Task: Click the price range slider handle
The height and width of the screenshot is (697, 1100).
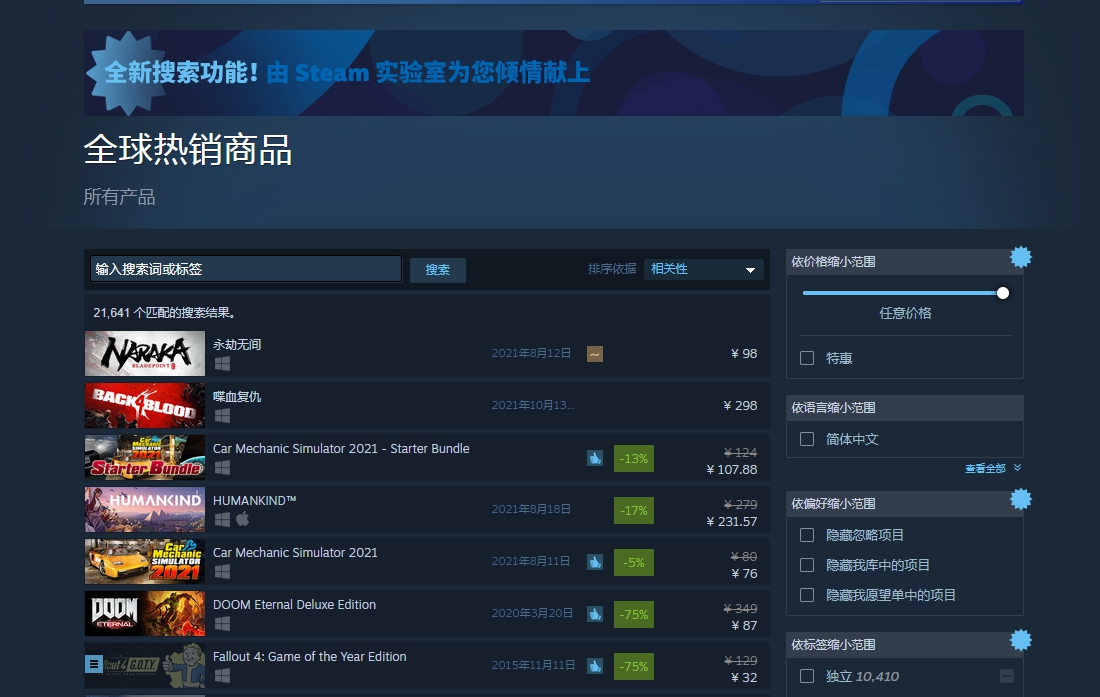Action: click(1002, 293)
